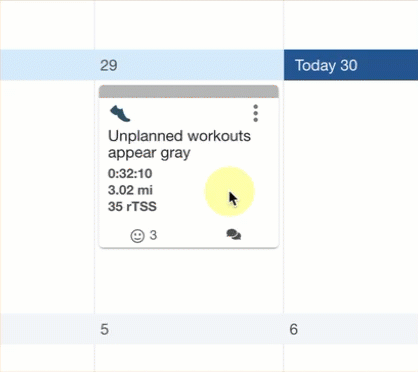Click the gray status bar on workout card
418x372 pixels.
click(189, 91)
